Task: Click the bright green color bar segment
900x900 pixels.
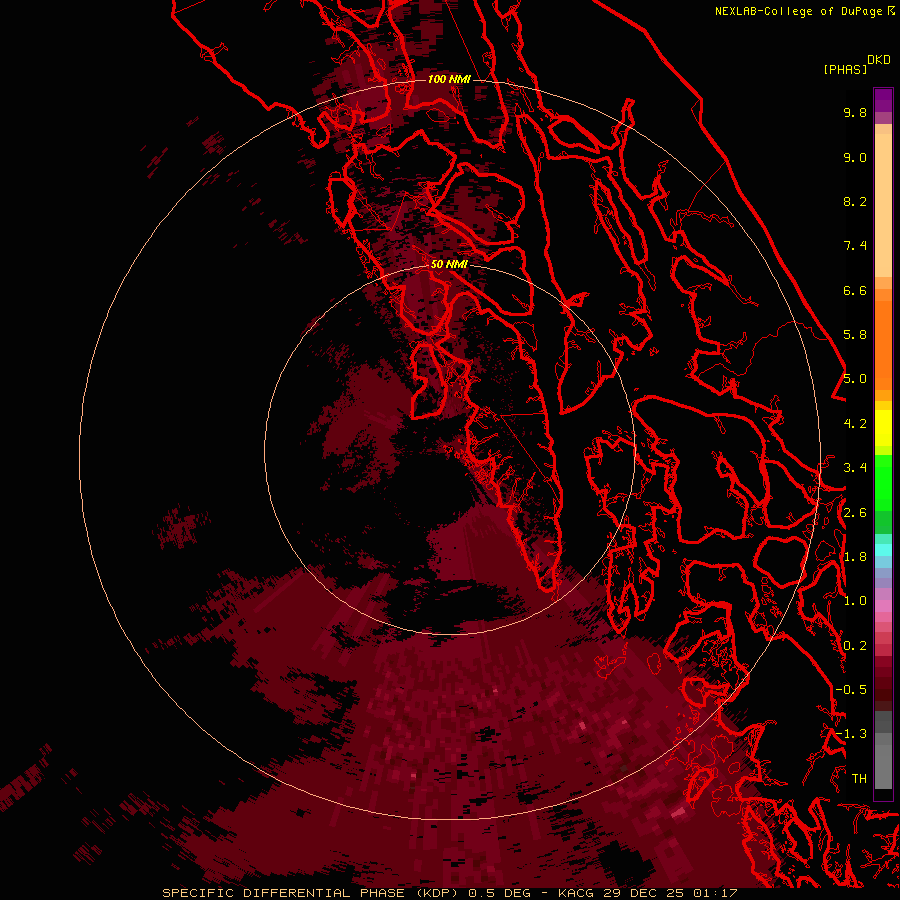Action: 883,483
